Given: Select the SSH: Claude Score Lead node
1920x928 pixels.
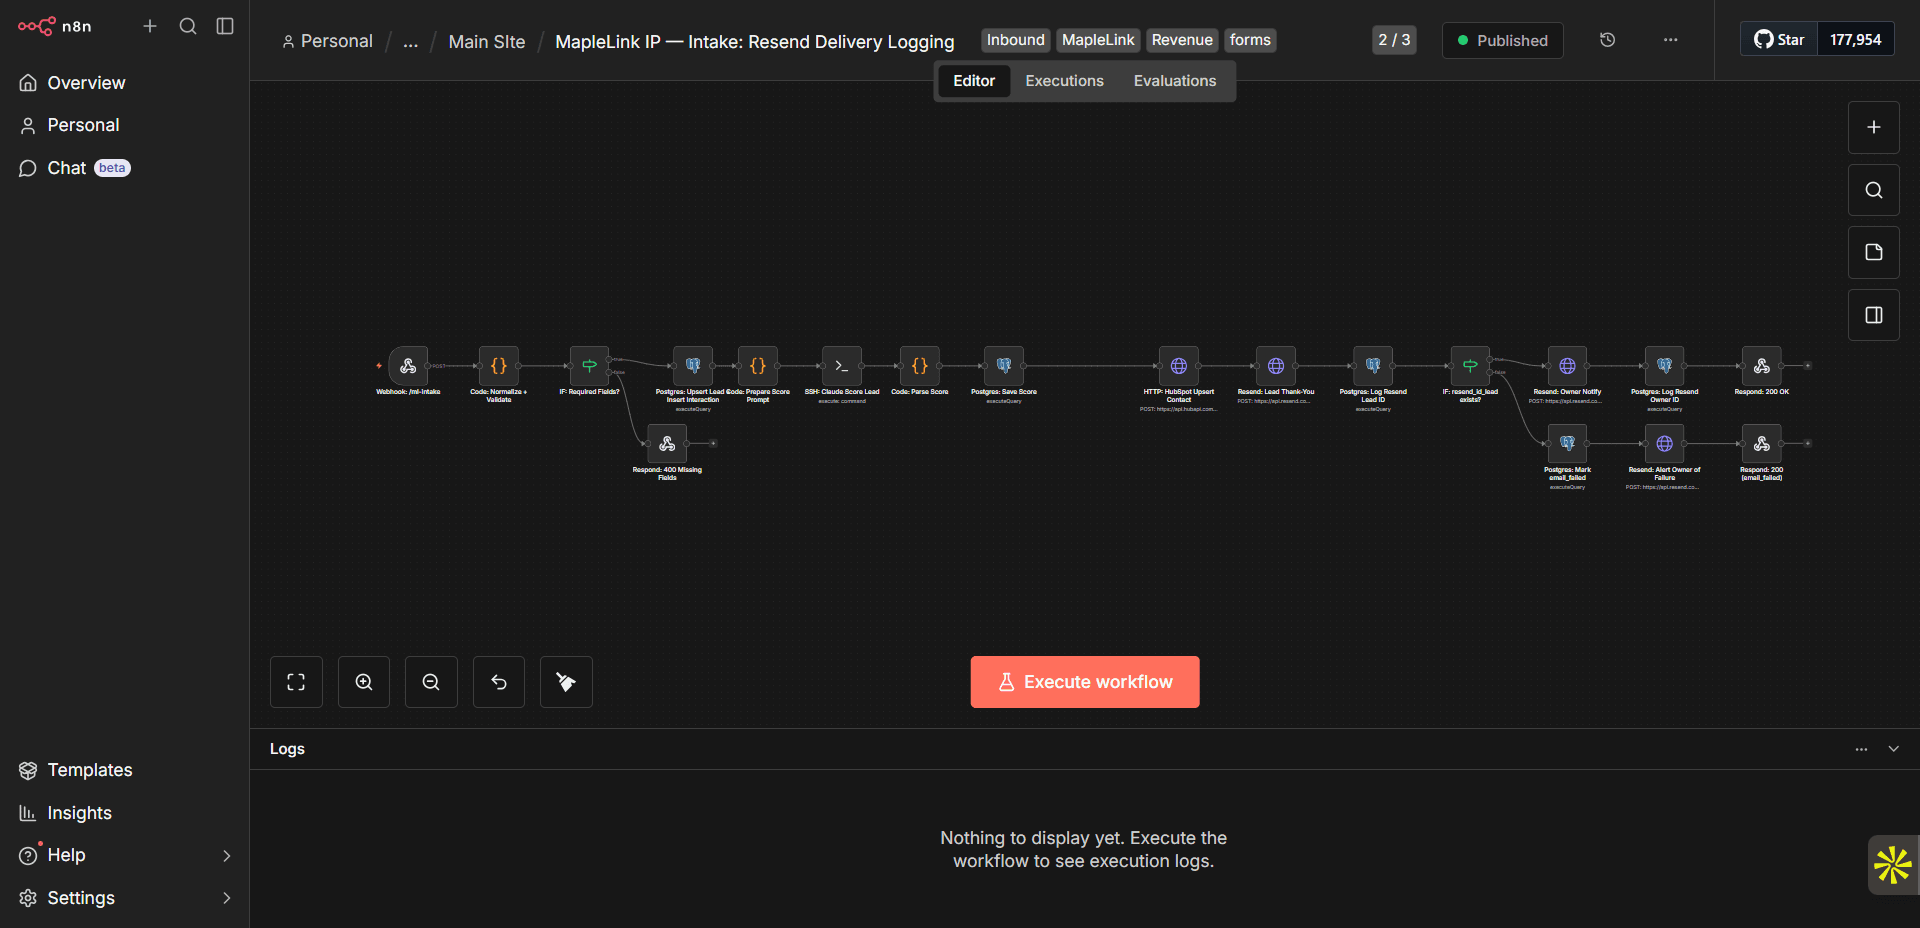Looking at the screenshot, I should [840, 366].
